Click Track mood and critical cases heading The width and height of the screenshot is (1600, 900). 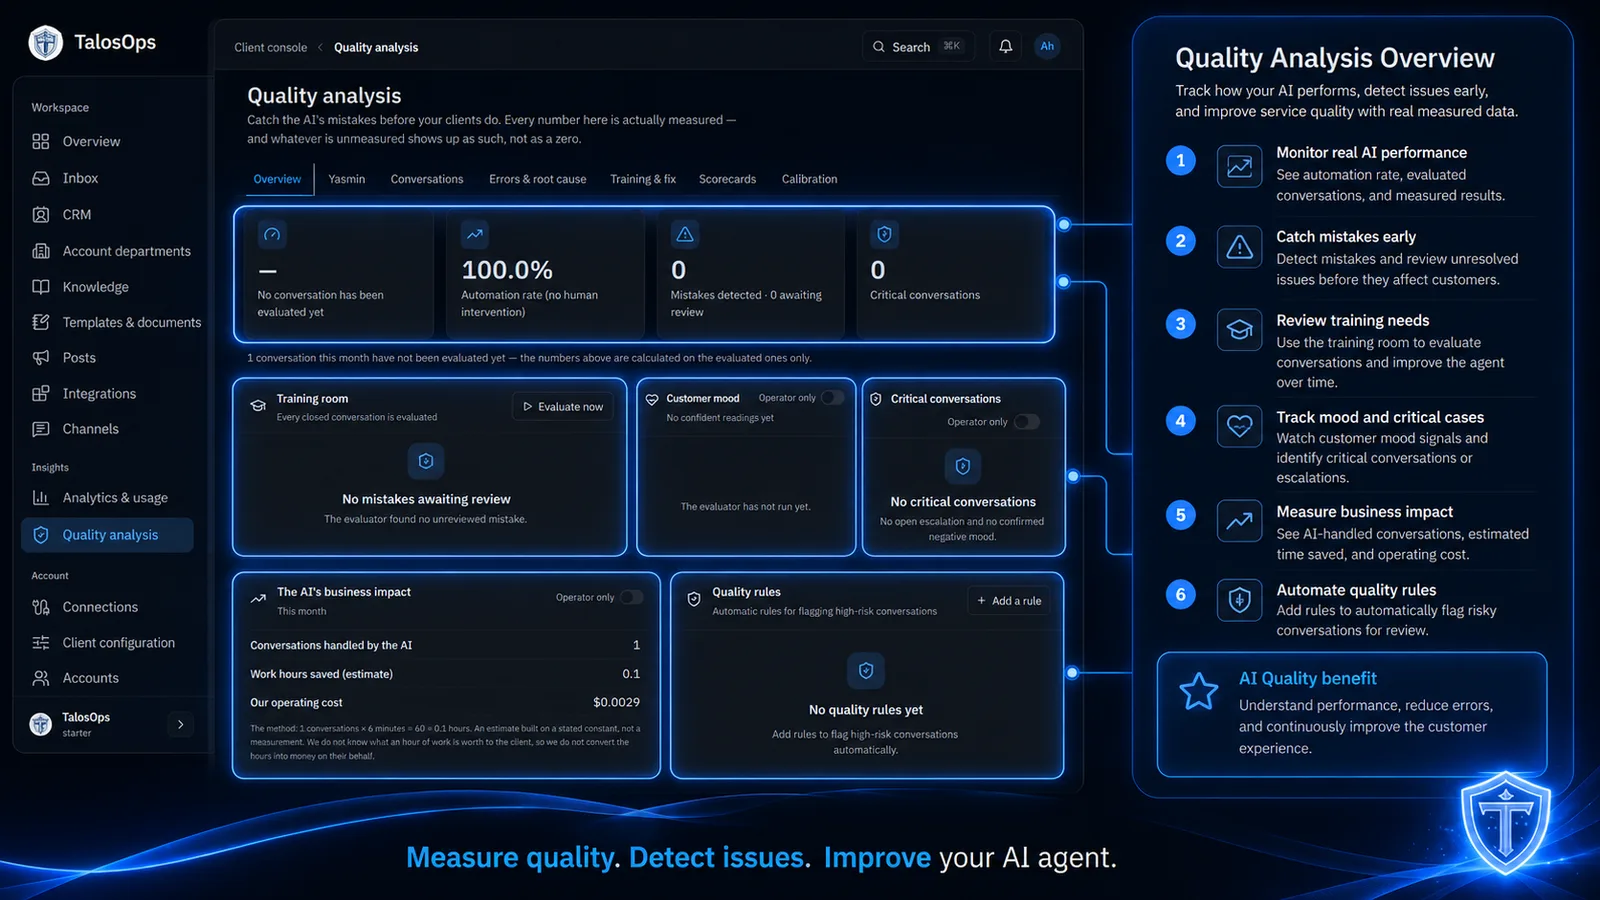1380,418
